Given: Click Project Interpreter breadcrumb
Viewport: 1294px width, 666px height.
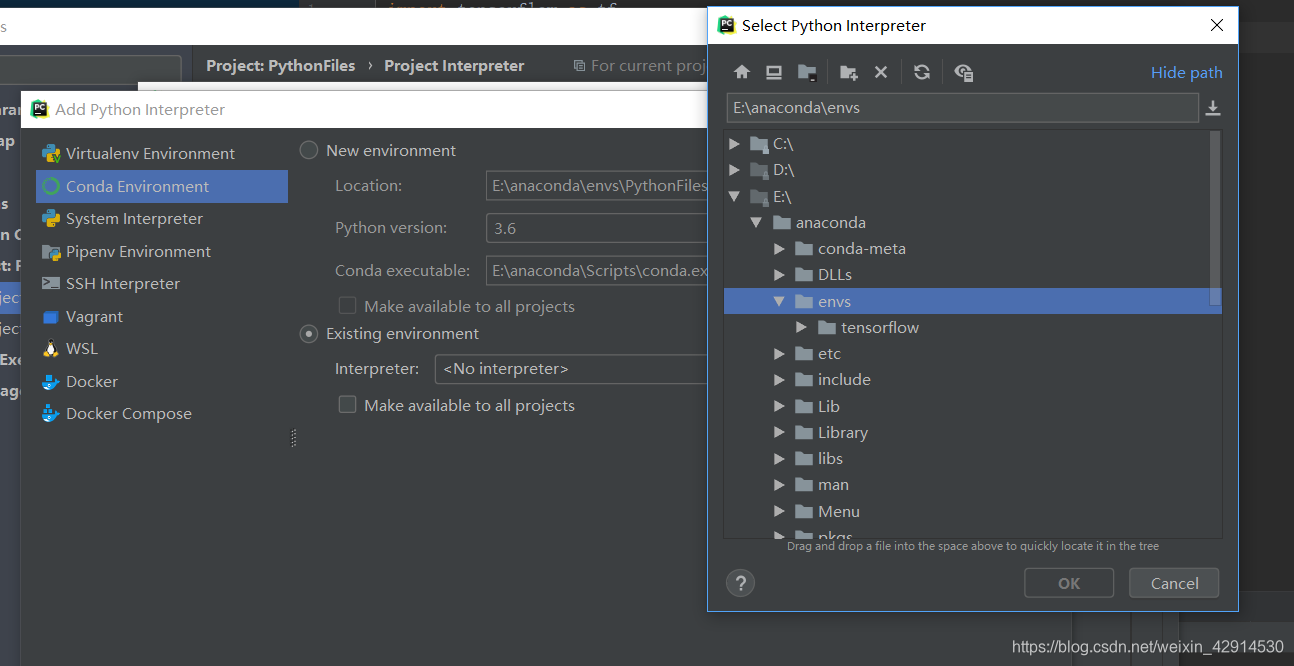Looking at the screenshot, I should tap(454, 65).
